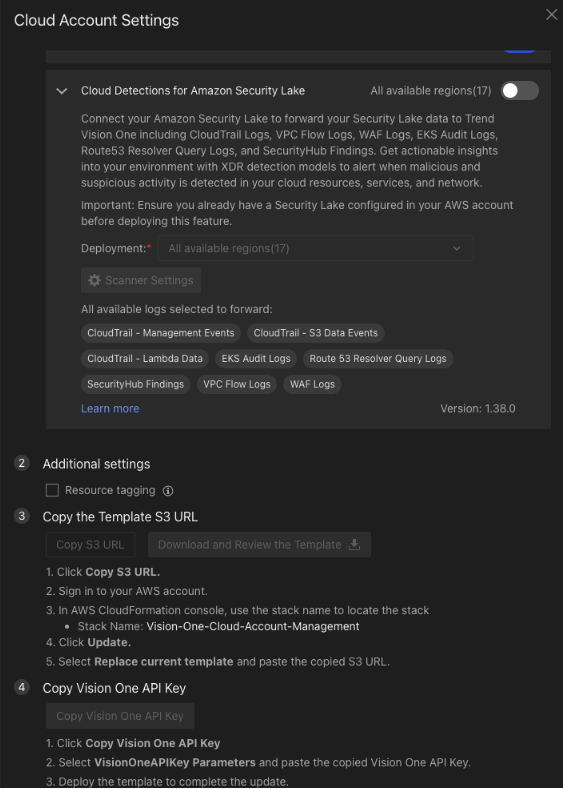The height and width of the screenshot is (789, 563).
Task: Click the download icon on the template button
Action: coord(354,544)
